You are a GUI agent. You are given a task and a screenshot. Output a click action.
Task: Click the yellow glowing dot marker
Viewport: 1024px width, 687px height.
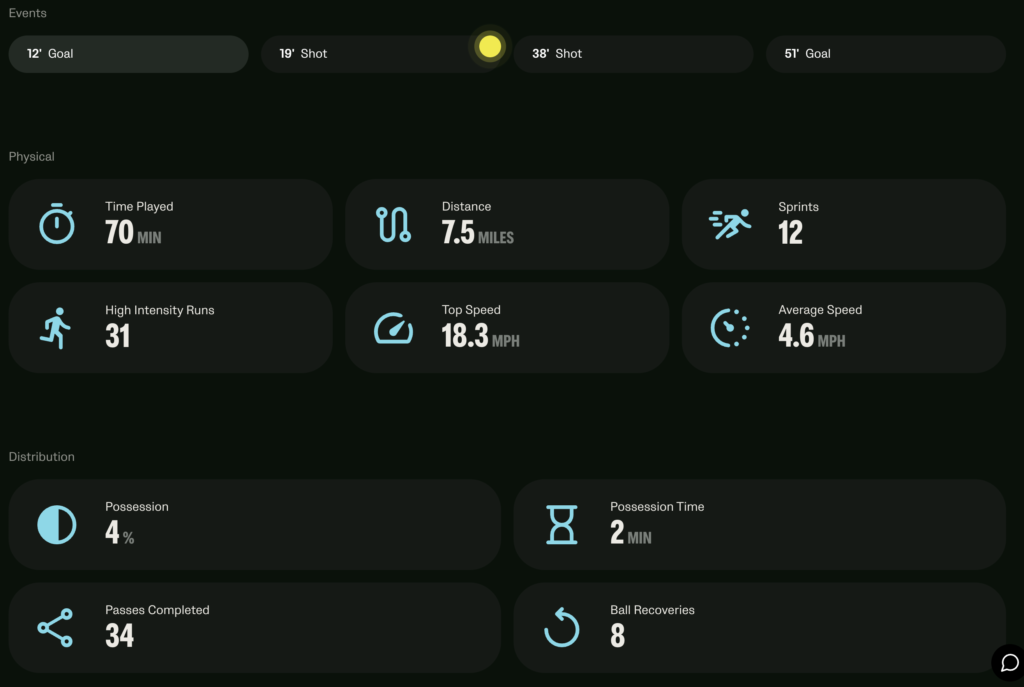tap(490, 46)
